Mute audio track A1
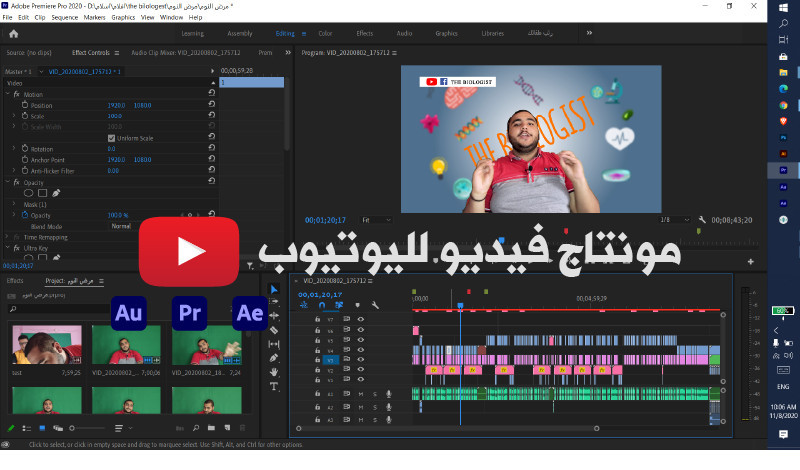This screenshot has width=800, height=470. click(361, 394)
